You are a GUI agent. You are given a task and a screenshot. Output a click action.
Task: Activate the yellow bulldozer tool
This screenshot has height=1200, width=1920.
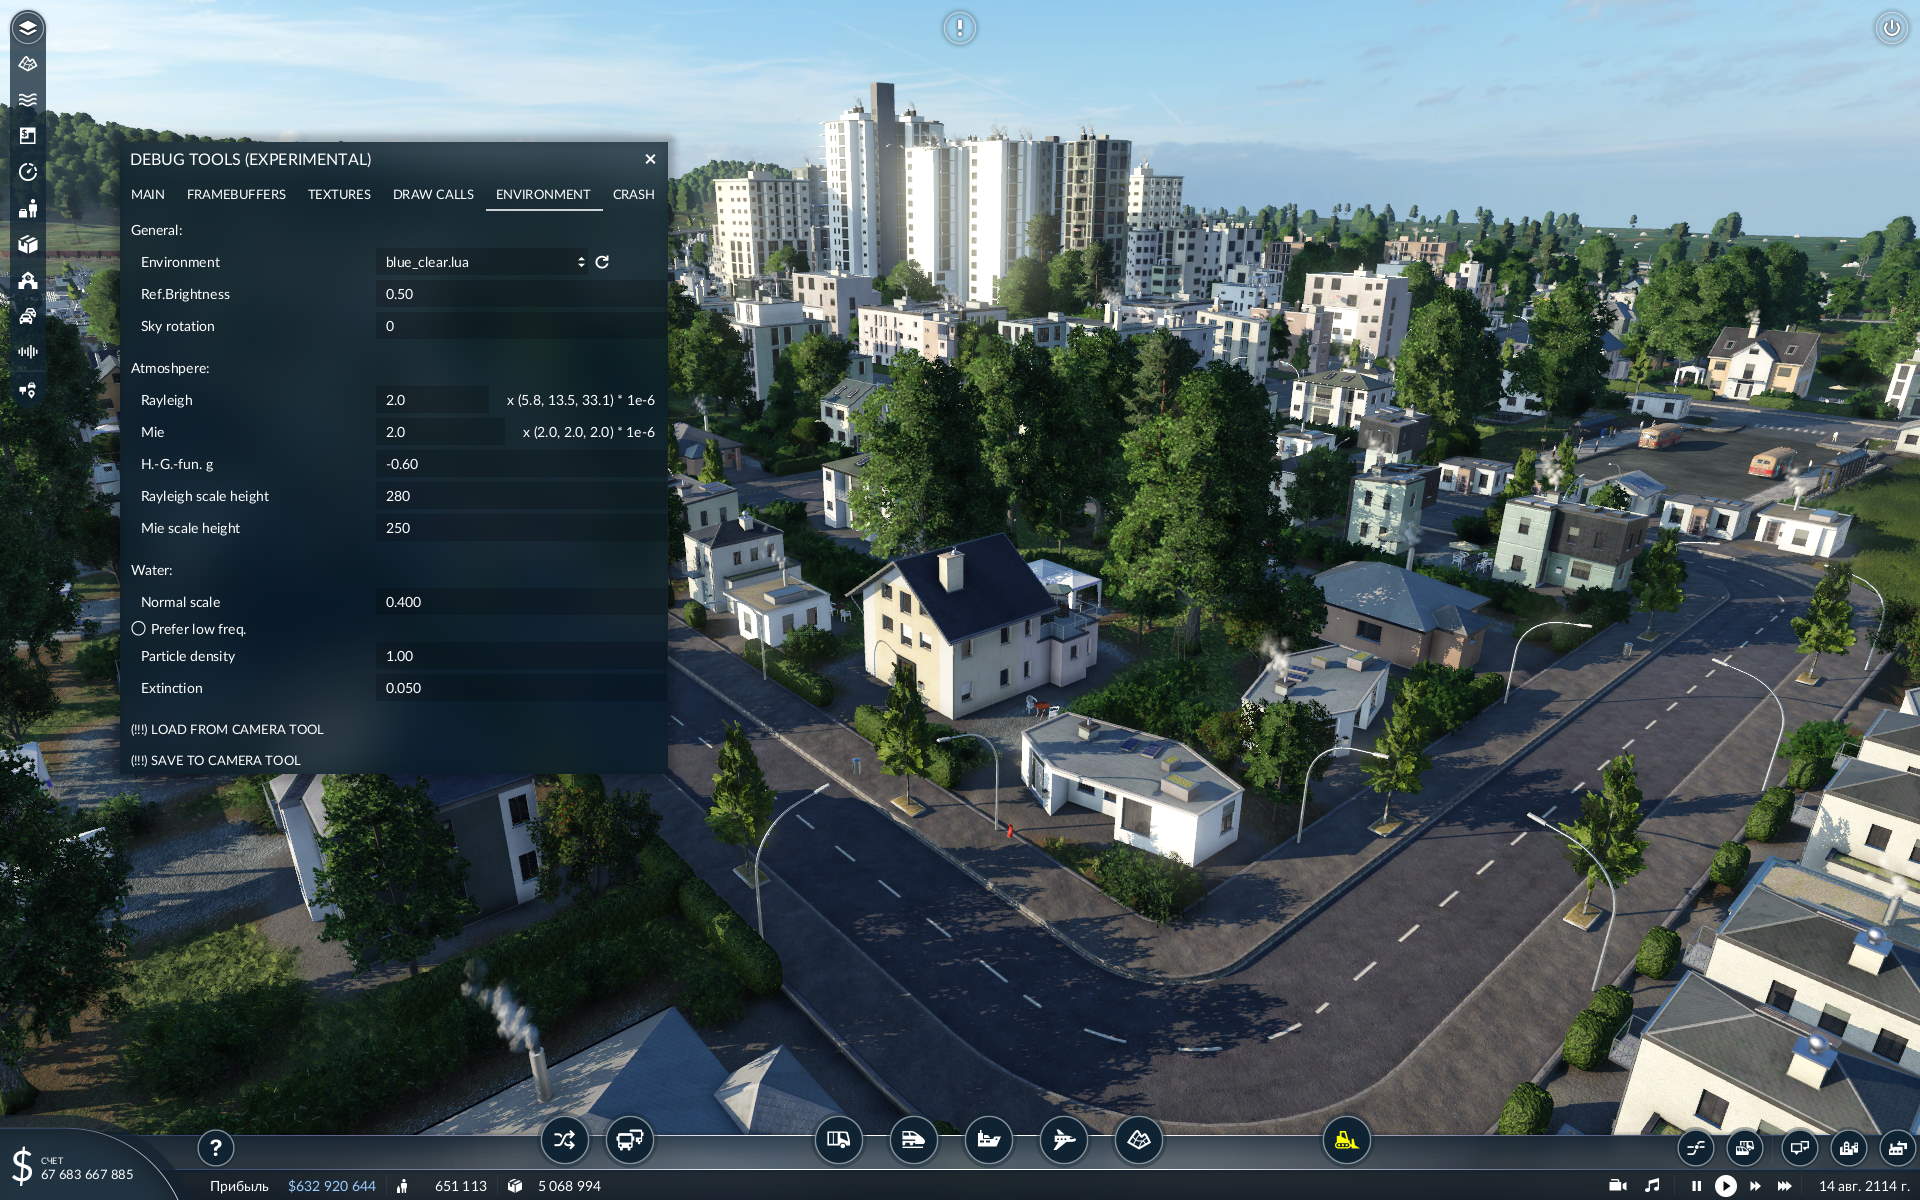[x=1347, y=1140]
